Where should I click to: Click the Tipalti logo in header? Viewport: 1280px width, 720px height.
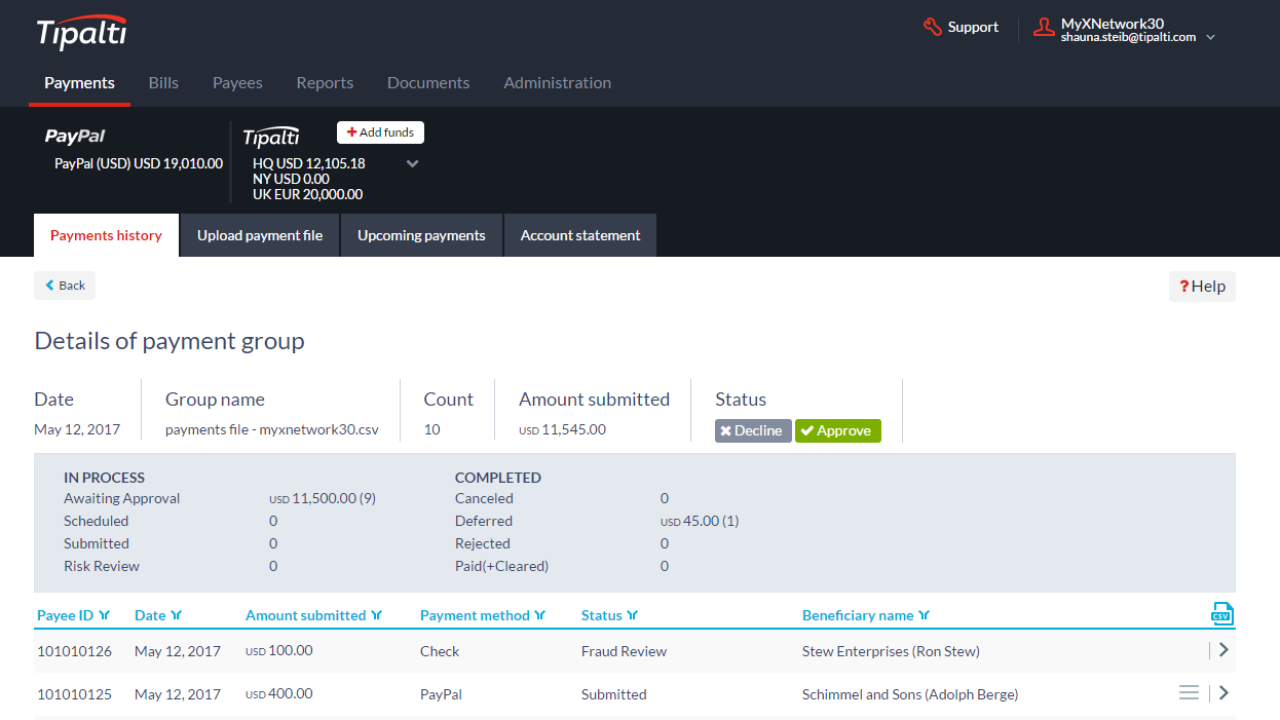82,33
